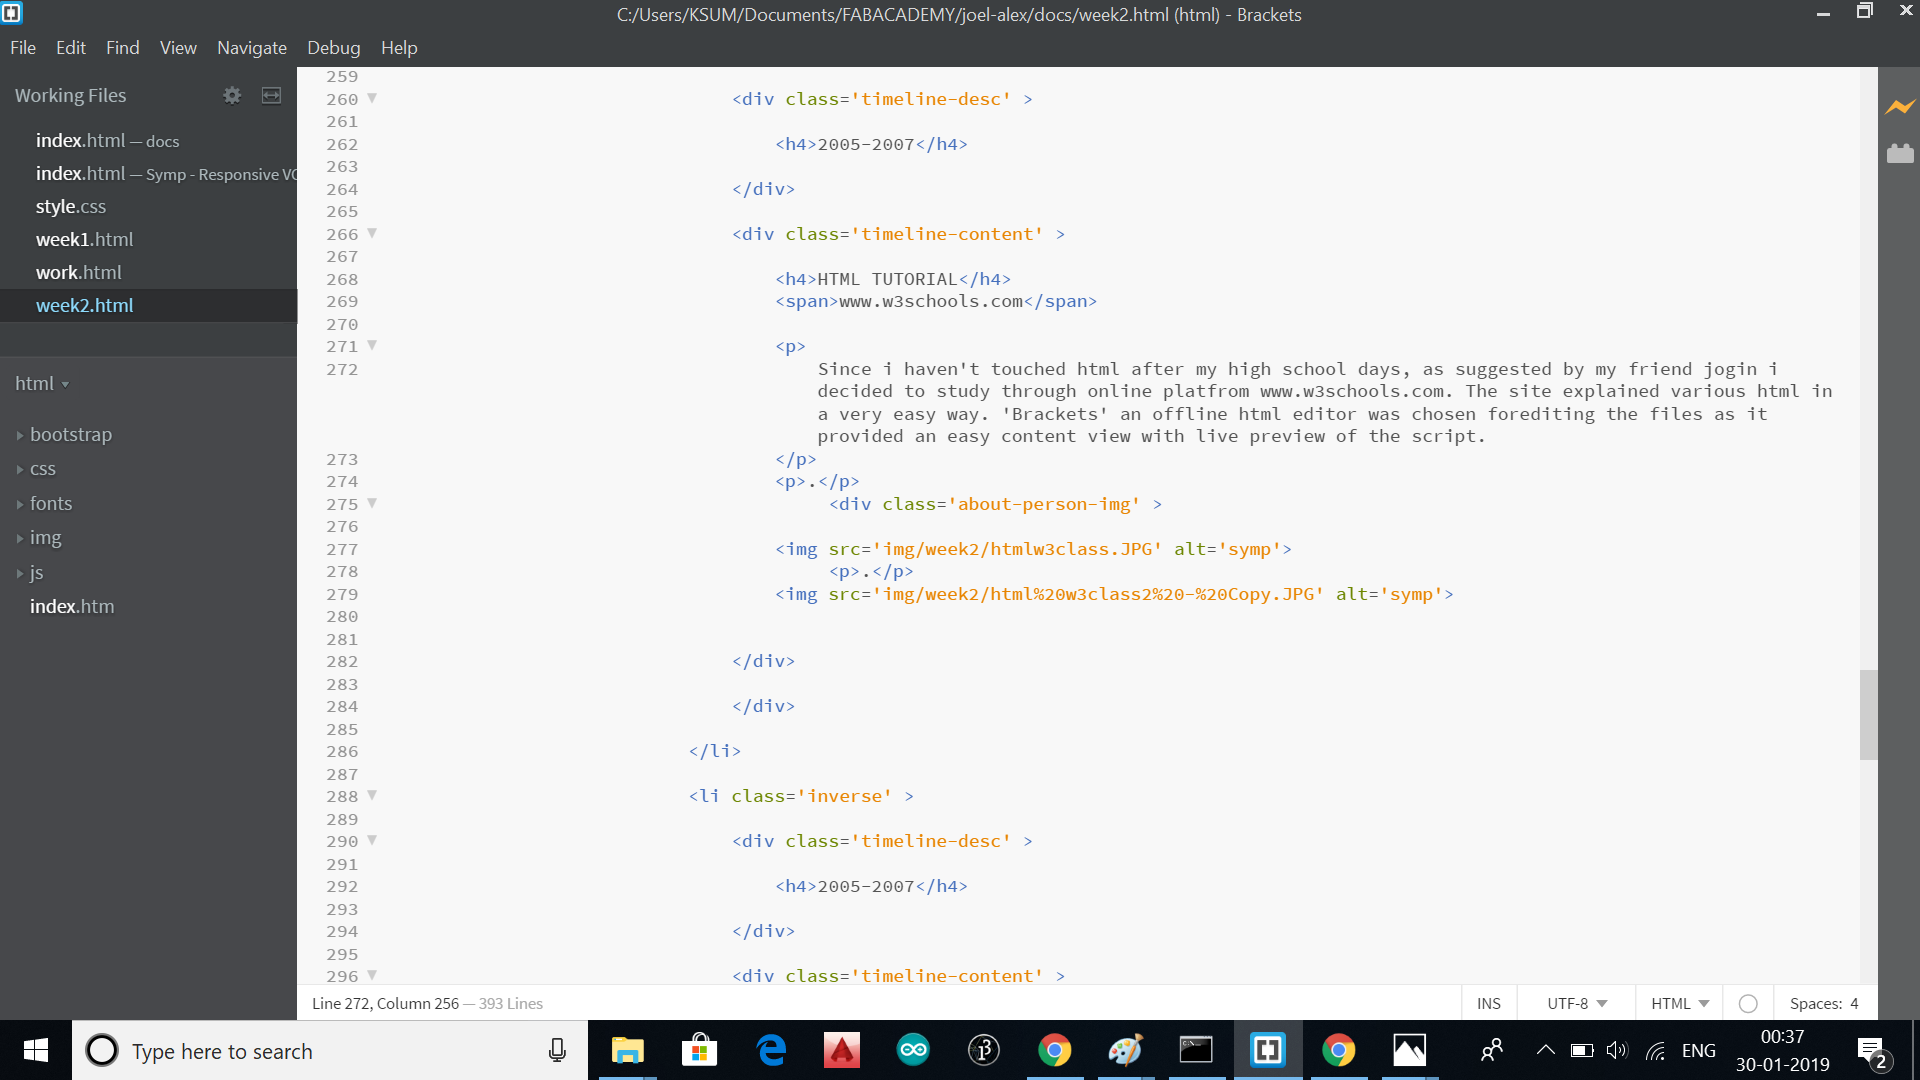Open style.css in working files
1920x1080 pixels.
click(70, 206)
